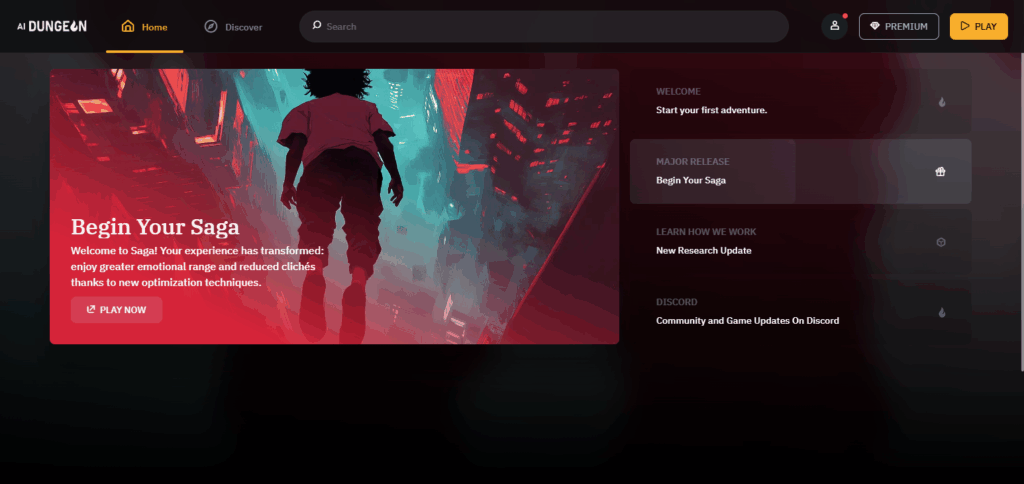
Task: Click the DISCORD label text
Action: (677, 302)
